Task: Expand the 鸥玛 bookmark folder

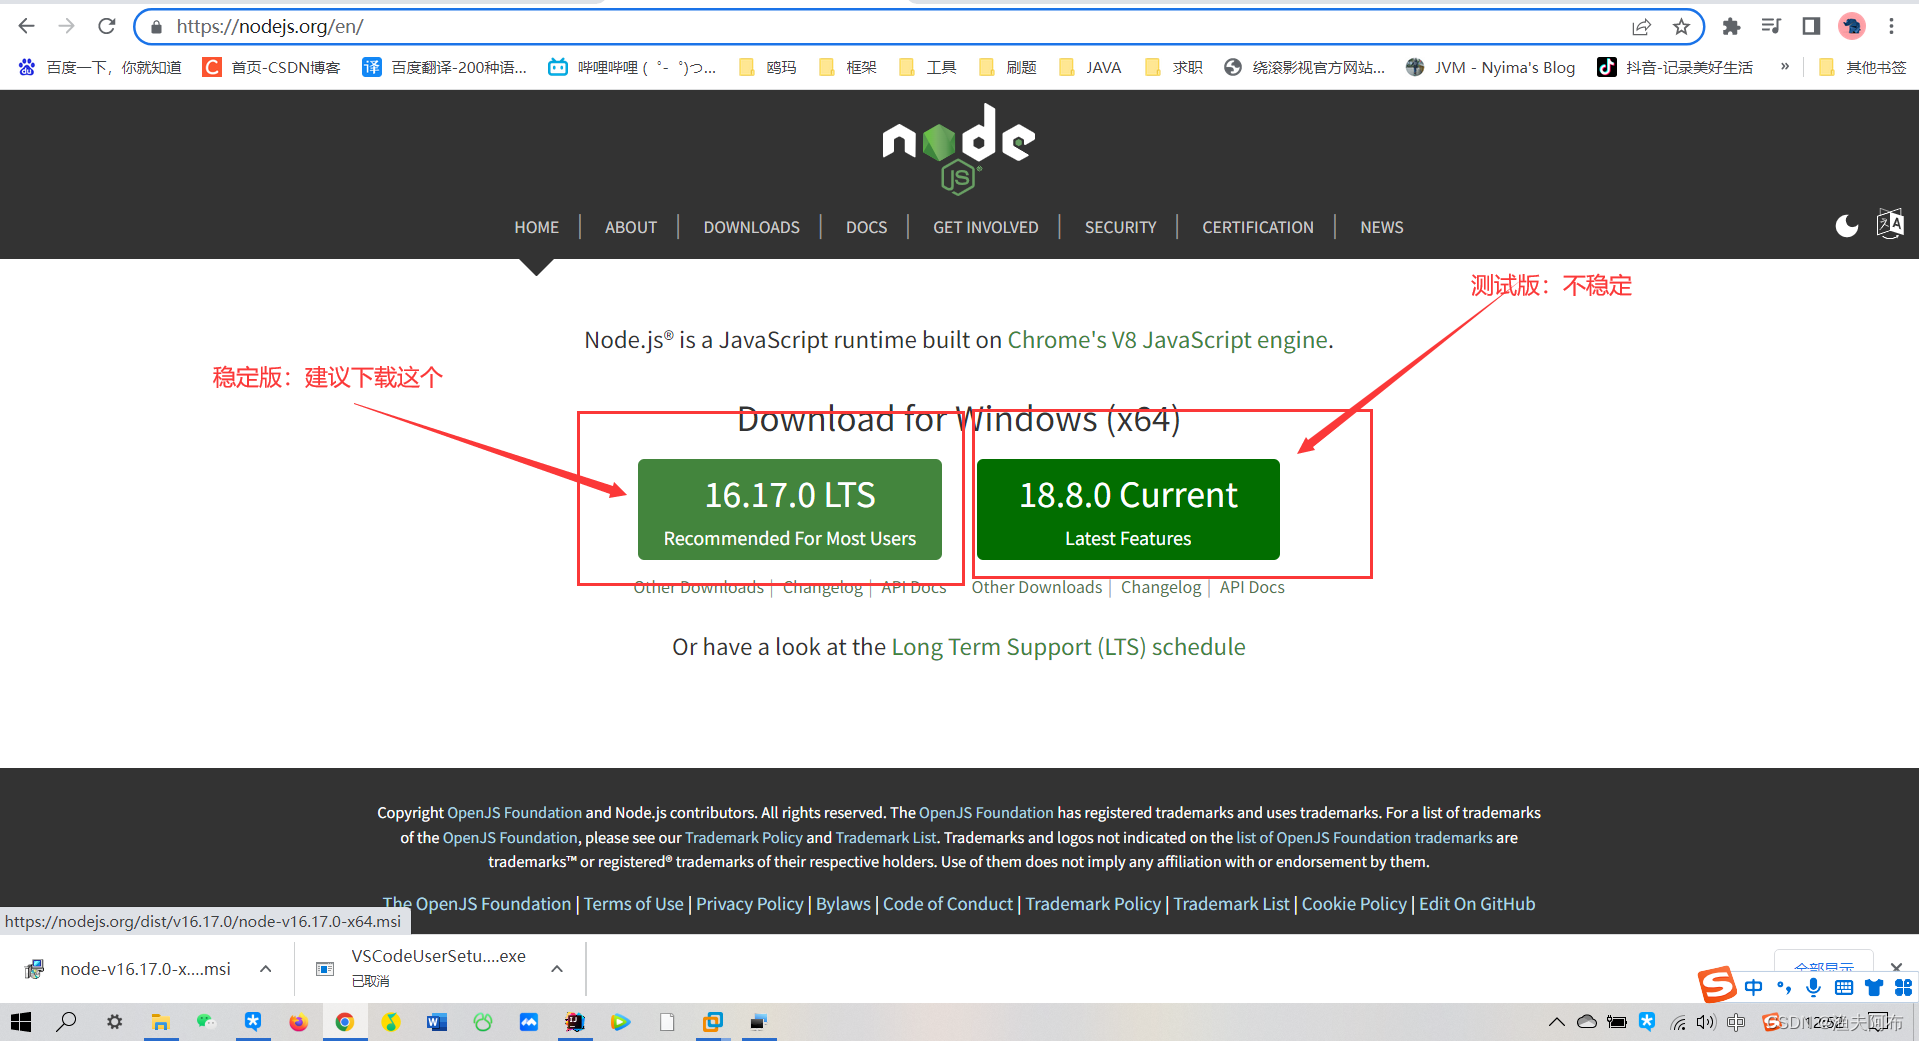Action: tap(767, 67)
